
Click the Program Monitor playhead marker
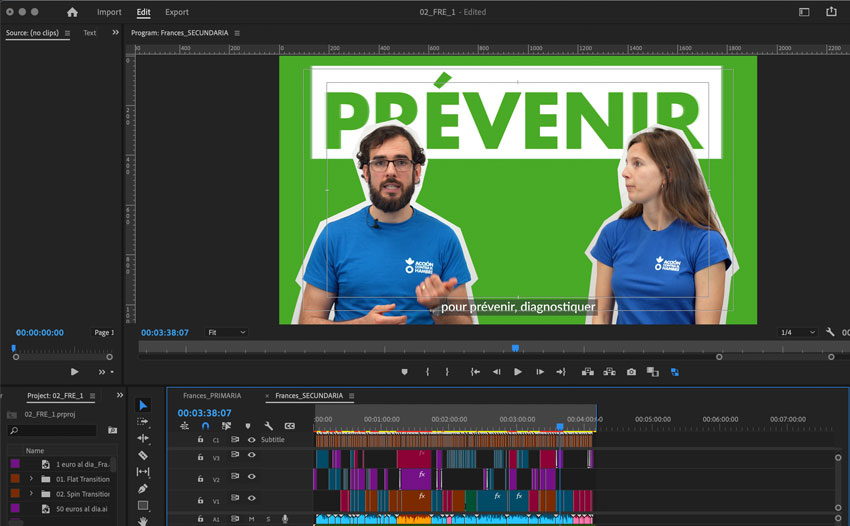click(x=515, y=348)
